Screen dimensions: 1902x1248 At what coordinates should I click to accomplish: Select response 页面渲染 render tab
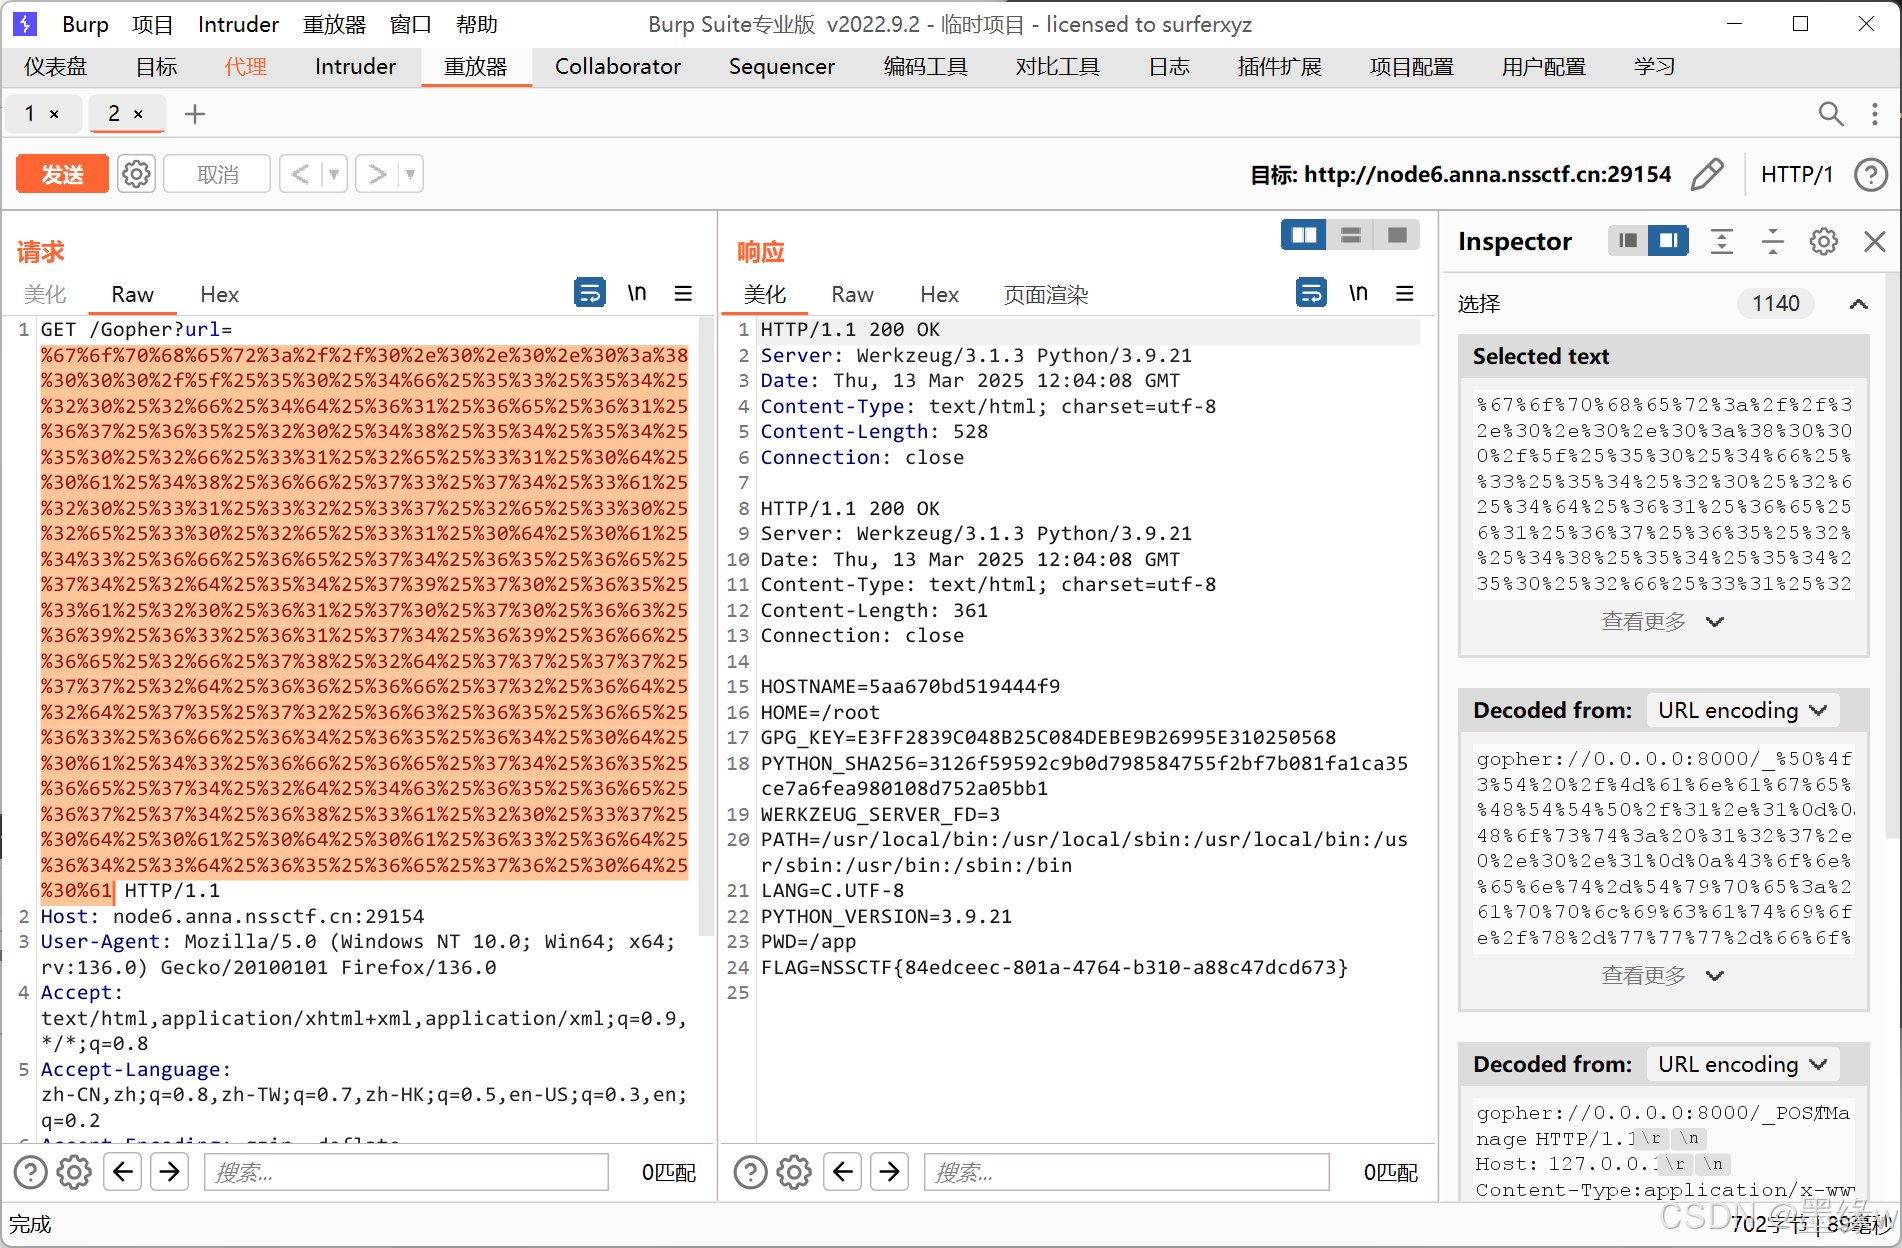coord(1046,294)
